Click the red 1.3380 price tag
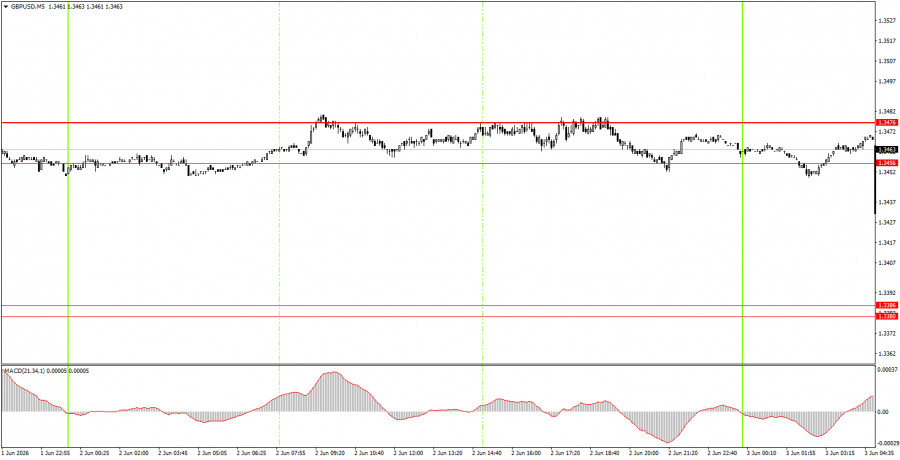The width and height of the screenshot is (900, 460). click(x=887, y=316)
